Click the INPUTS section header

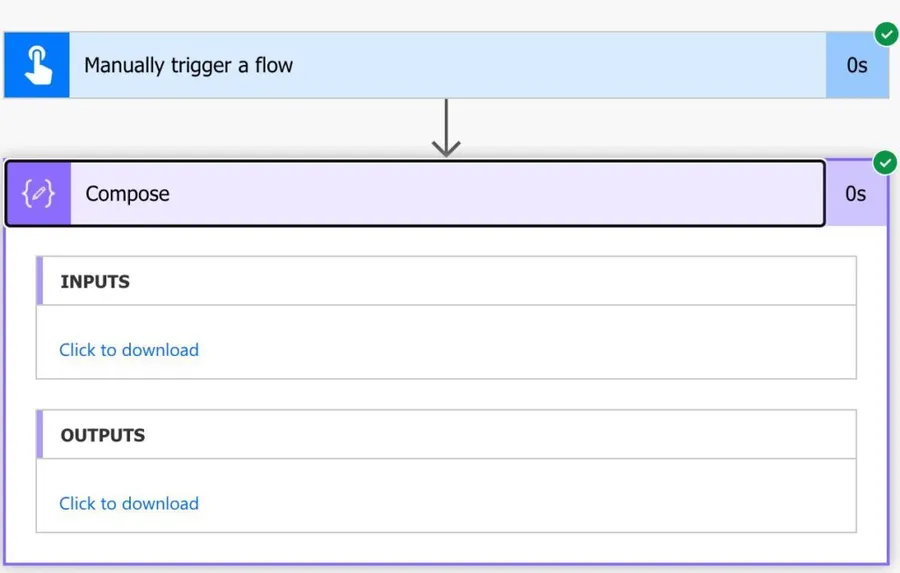click(95, 282)
